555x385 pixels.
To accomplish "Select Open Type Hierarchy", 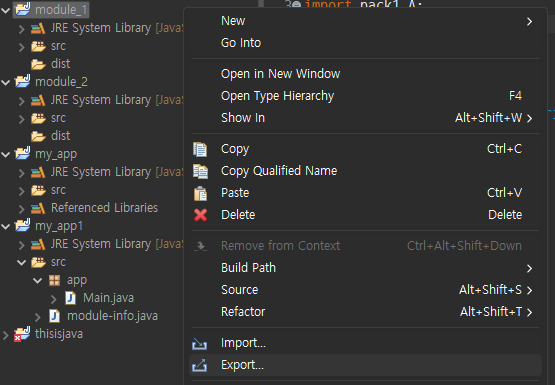I will pyautogui.click(x=365, y=96).
